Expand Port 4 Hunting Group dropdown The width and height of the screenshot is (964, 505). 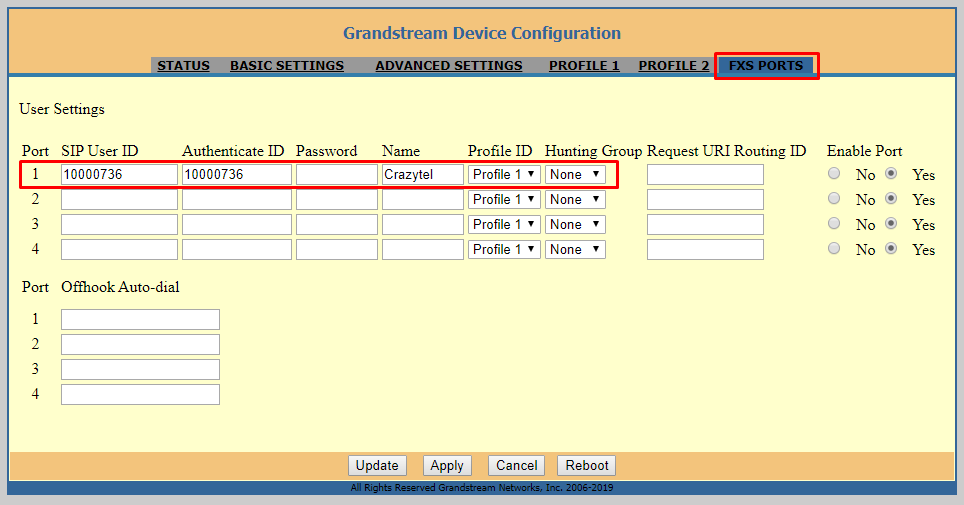pos(575,249)
